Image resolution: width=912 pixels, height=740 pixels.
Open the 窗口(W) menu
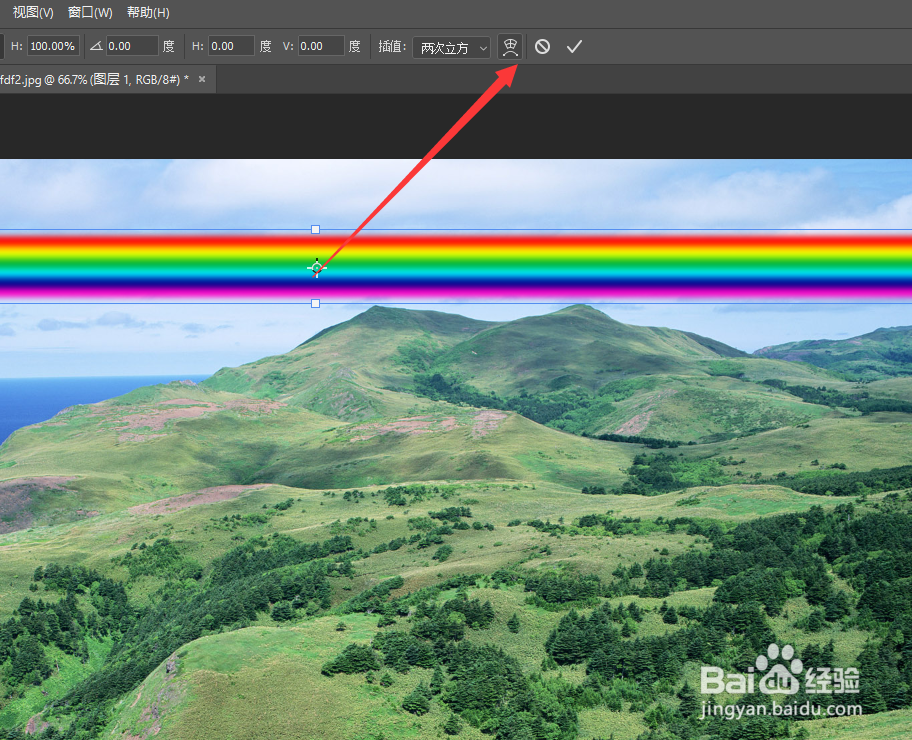90,12
